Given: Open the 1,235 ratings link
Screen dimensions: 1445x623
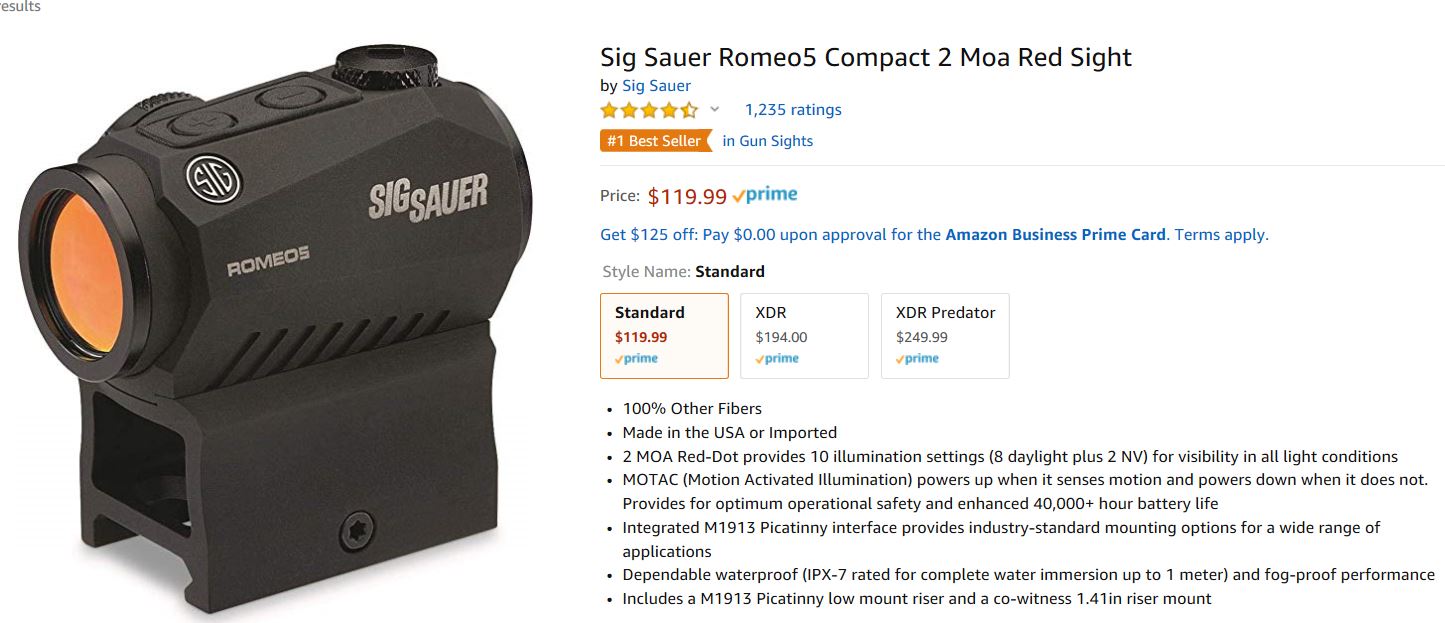Looking at the screenshot, I should tap(793, 110).
